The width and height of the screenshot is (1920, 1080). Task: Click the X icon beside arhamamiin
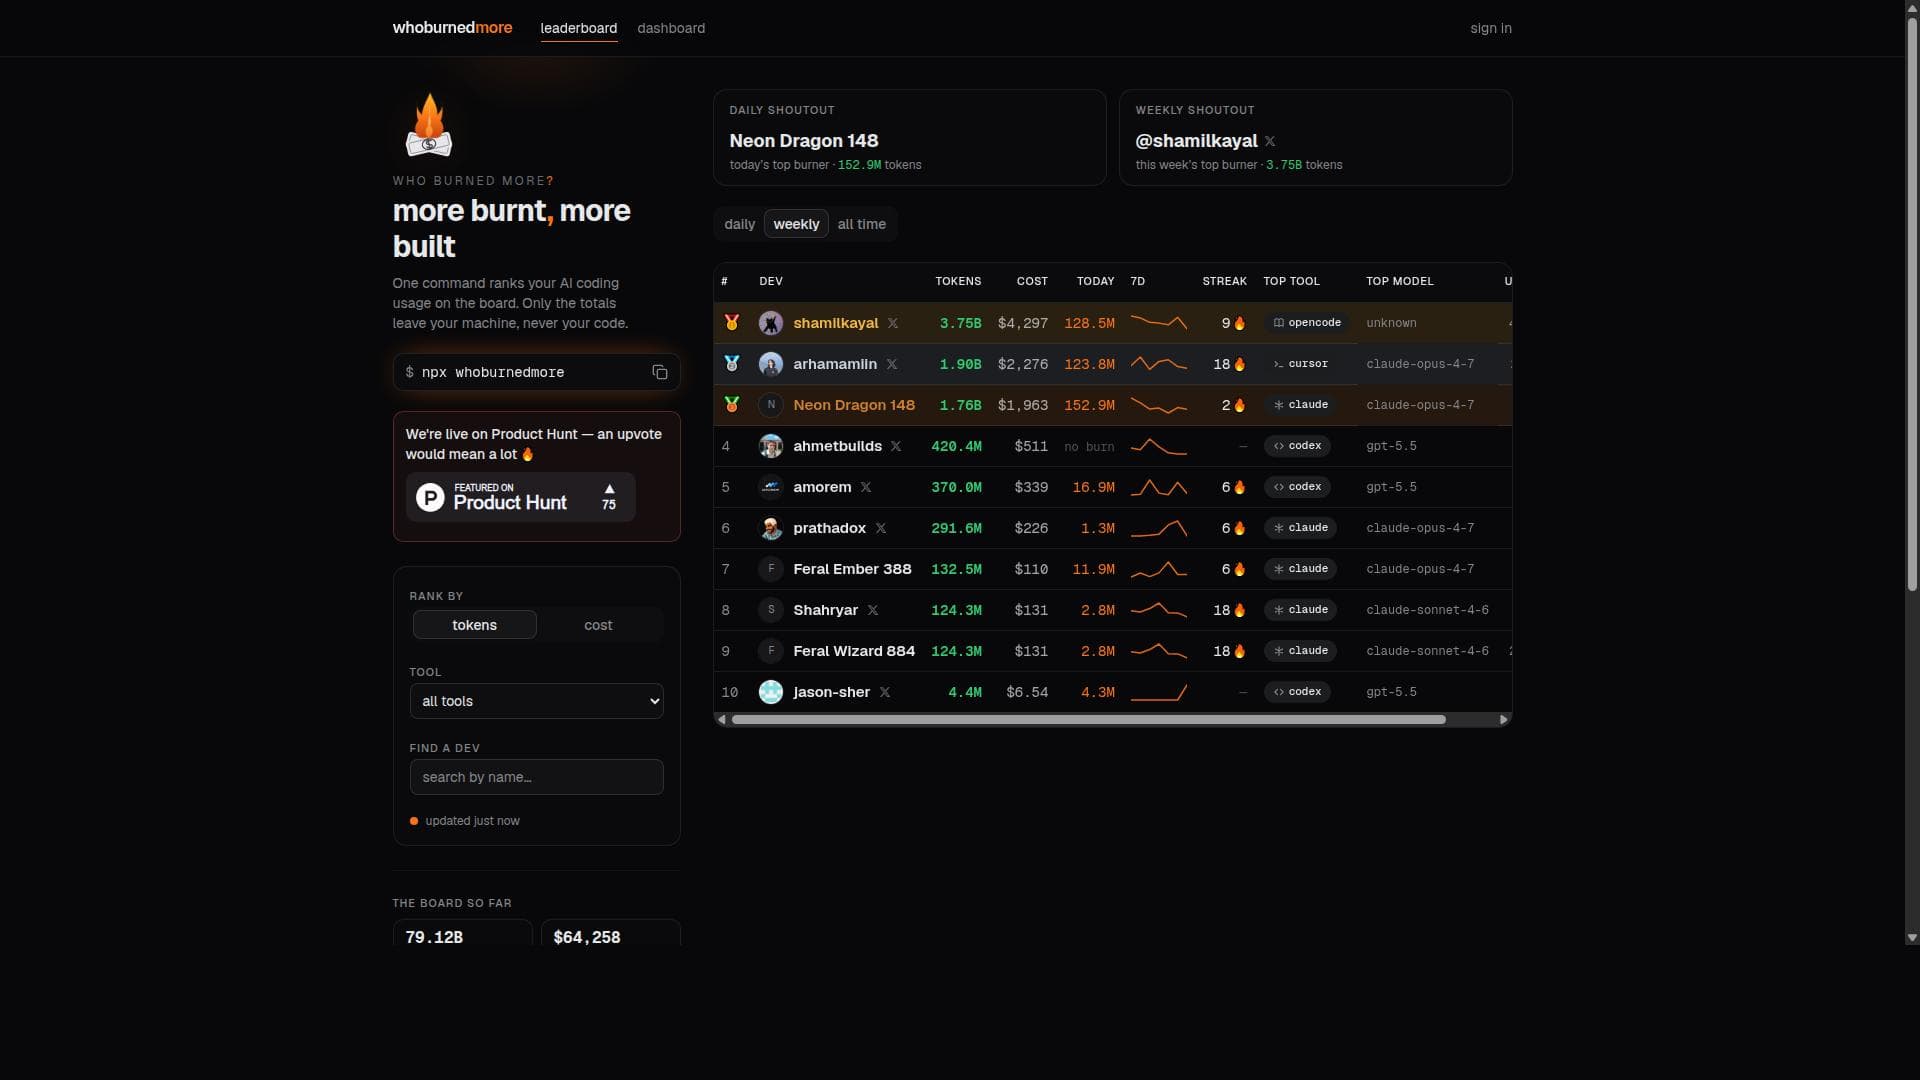point(892,364)
